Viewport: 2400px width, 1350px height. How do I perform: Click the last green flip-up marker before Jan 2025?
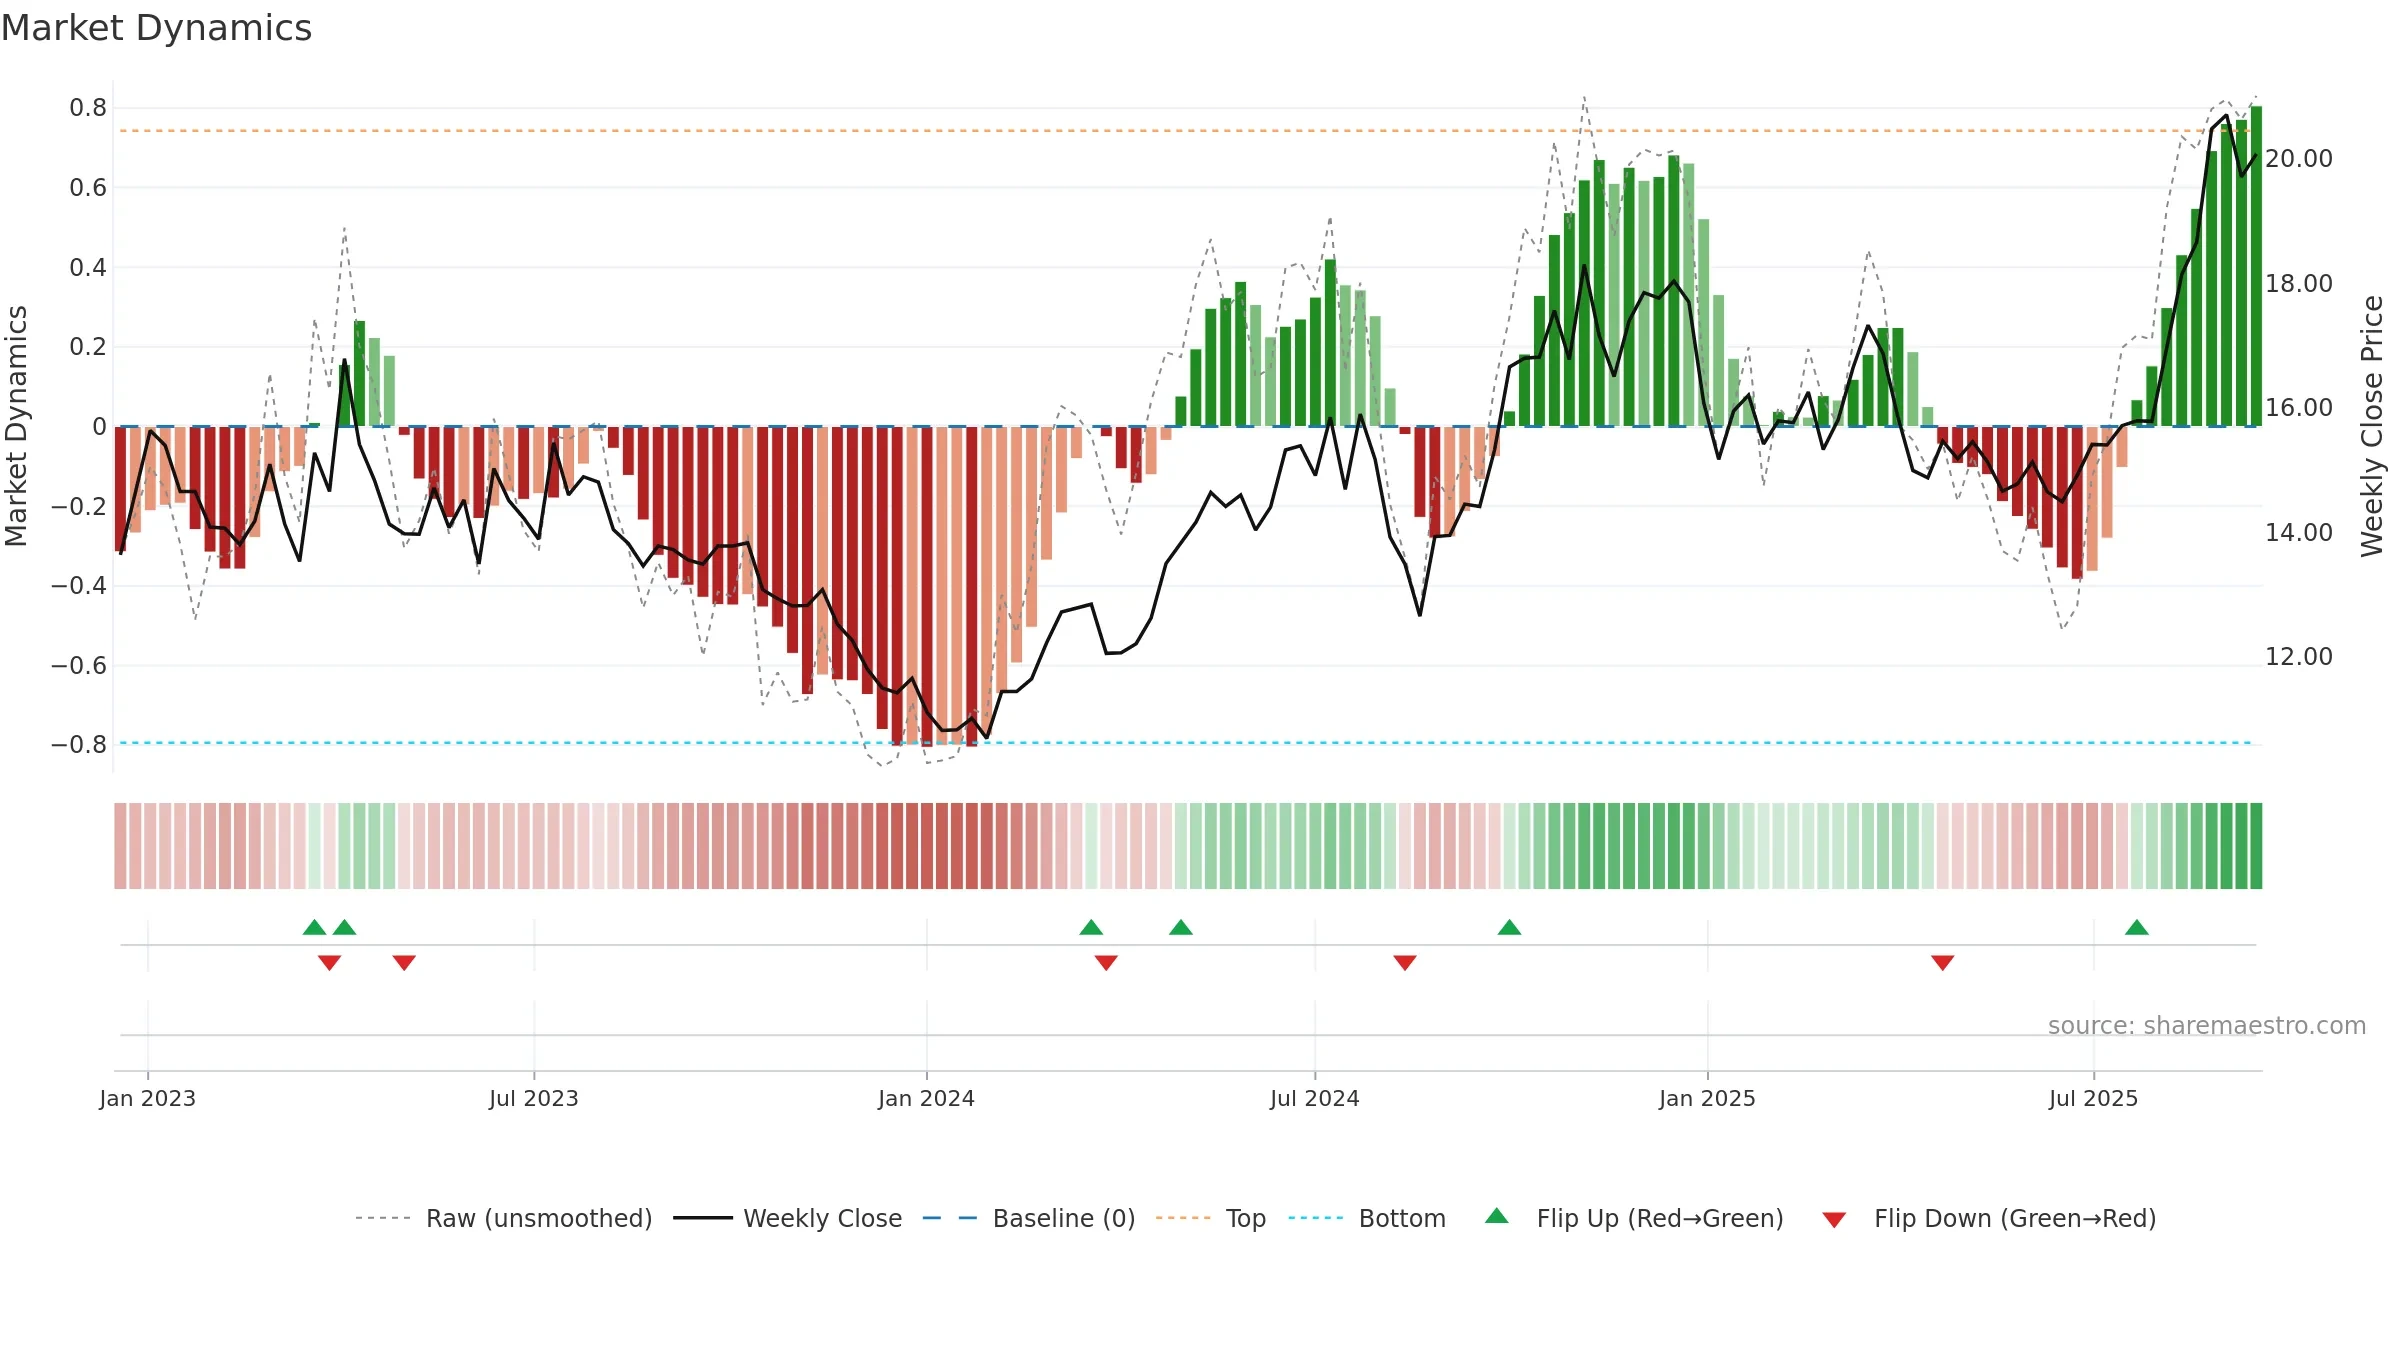point(1510,927)
